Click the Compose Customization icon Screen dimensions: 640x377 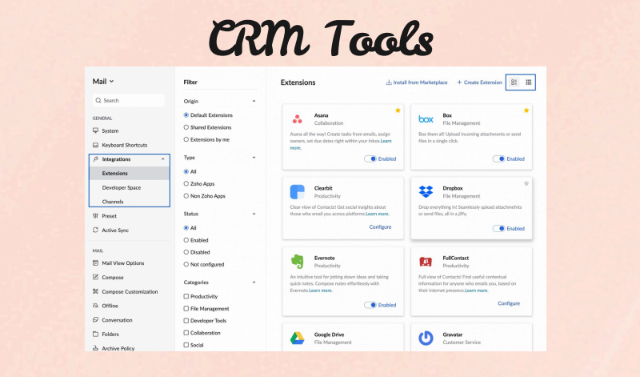(x=96, y=291)
